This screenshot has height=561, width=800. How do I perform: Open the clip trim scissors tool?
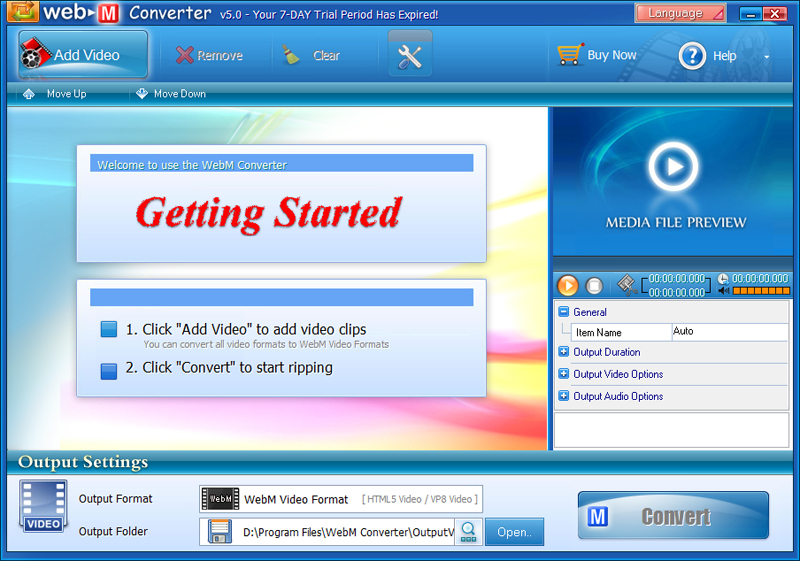627,285
